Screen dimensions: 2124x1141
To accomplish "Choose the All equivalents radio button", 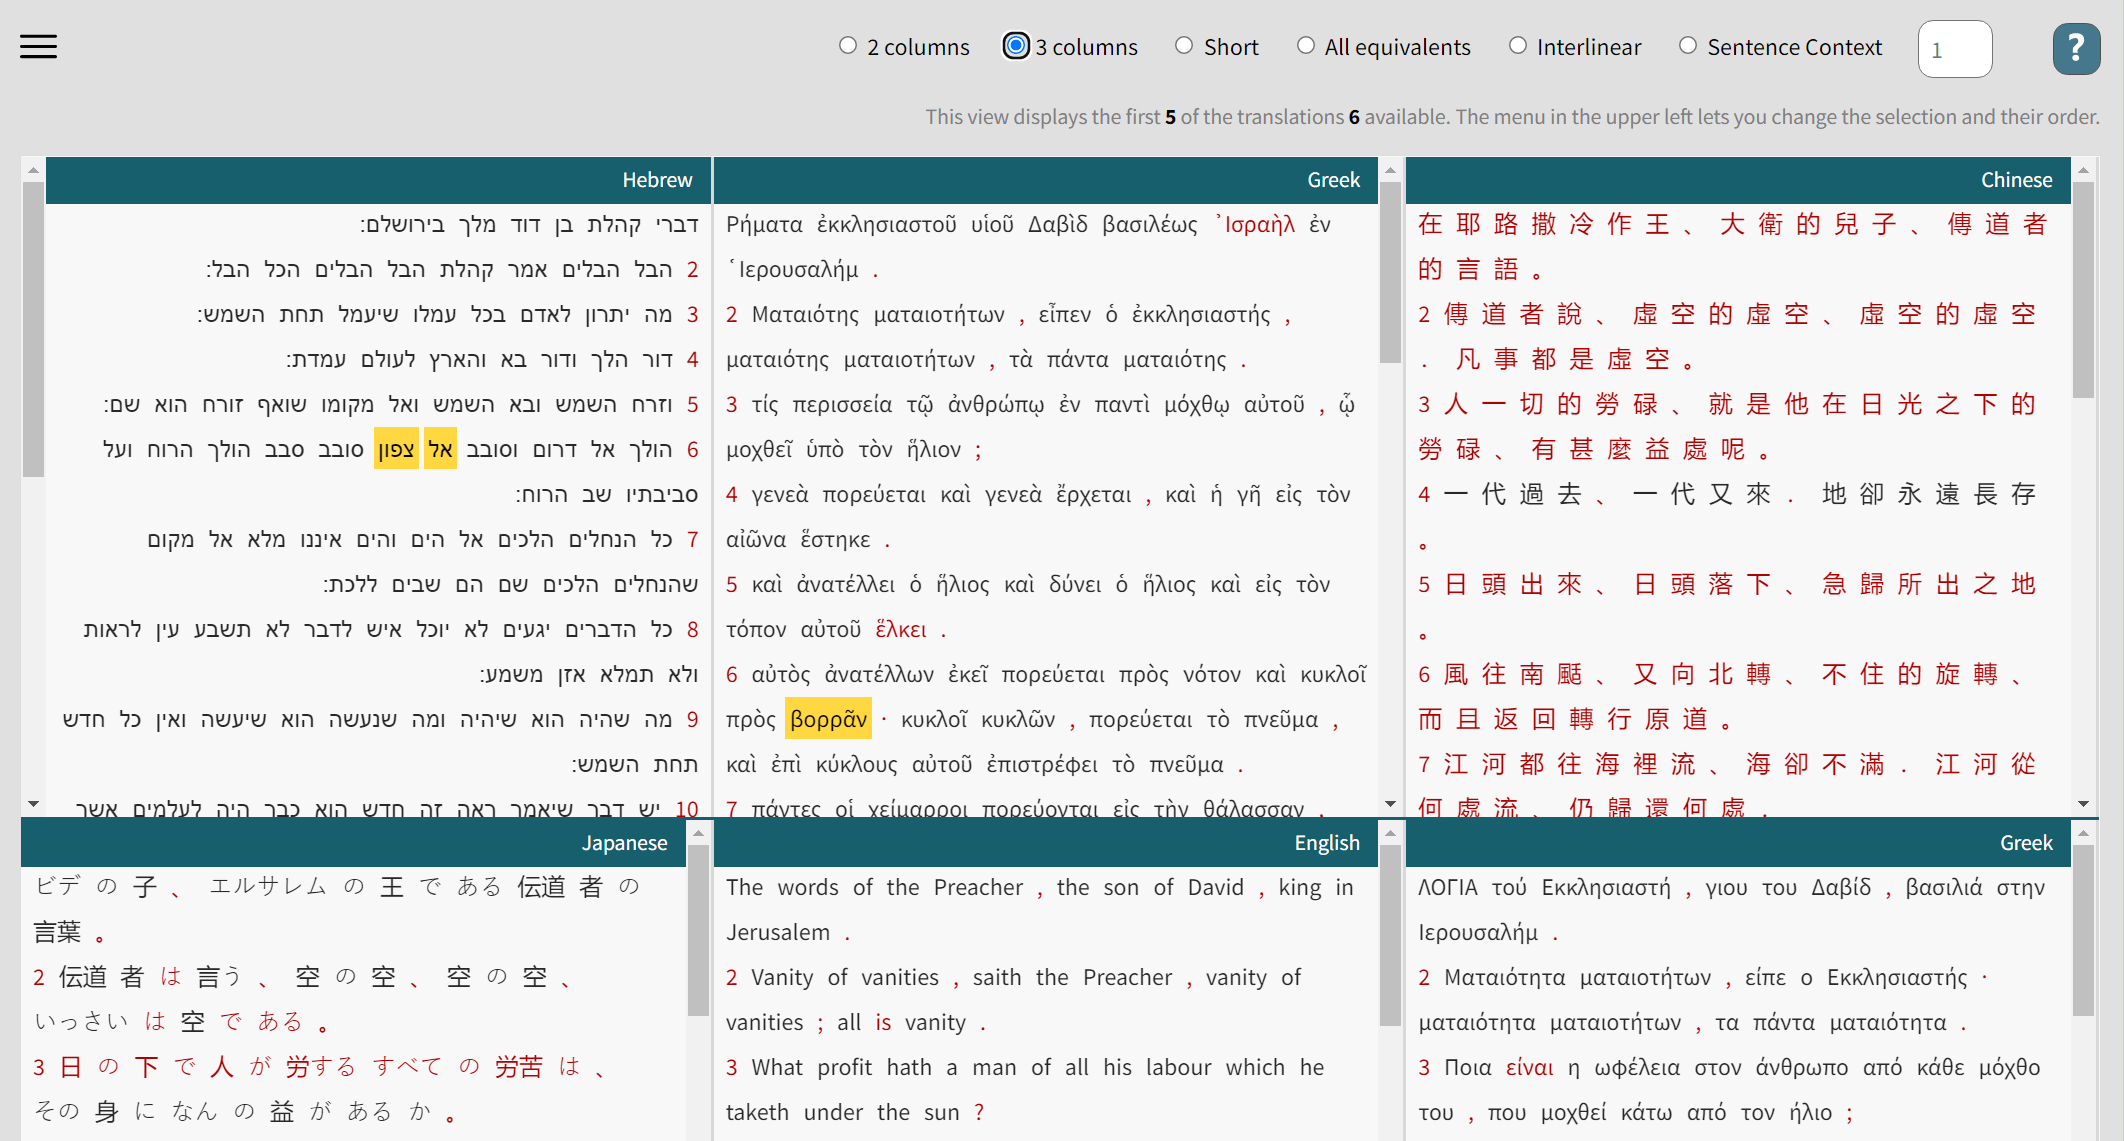I will [1306, 46].
